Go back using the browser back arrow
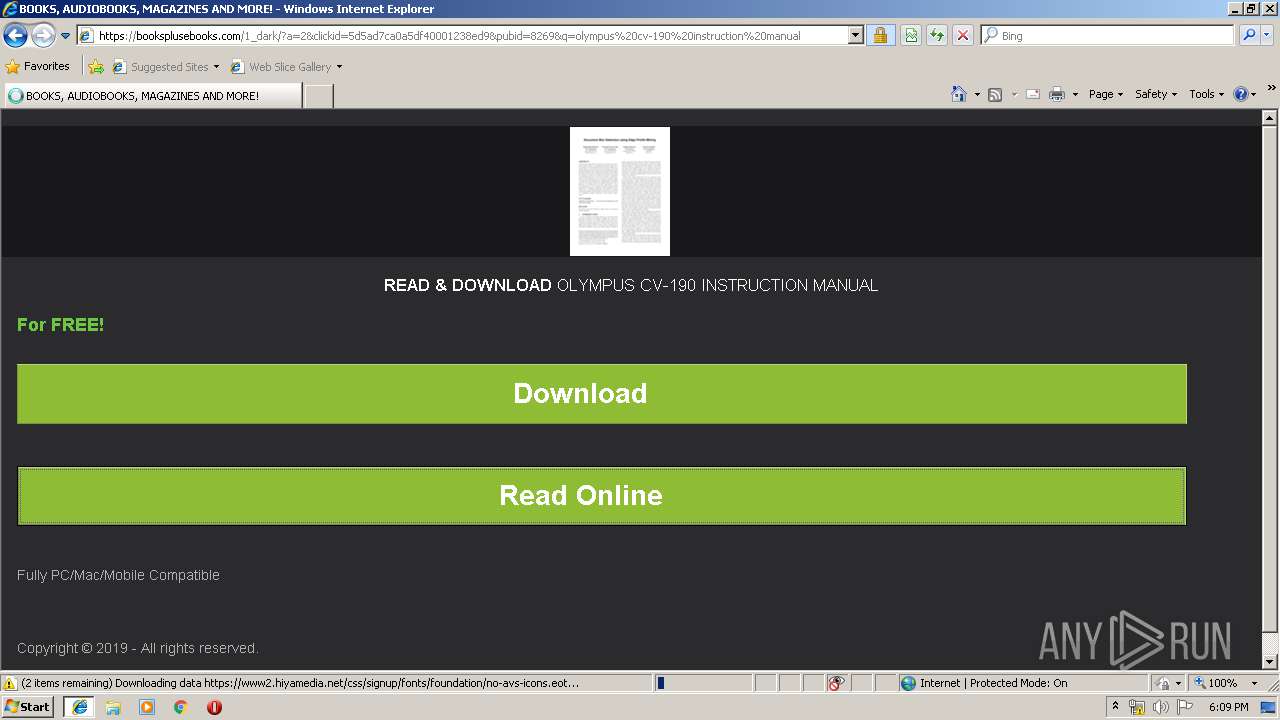The height and width of the screenshot is (720, 1280). [x=15, y=36]
